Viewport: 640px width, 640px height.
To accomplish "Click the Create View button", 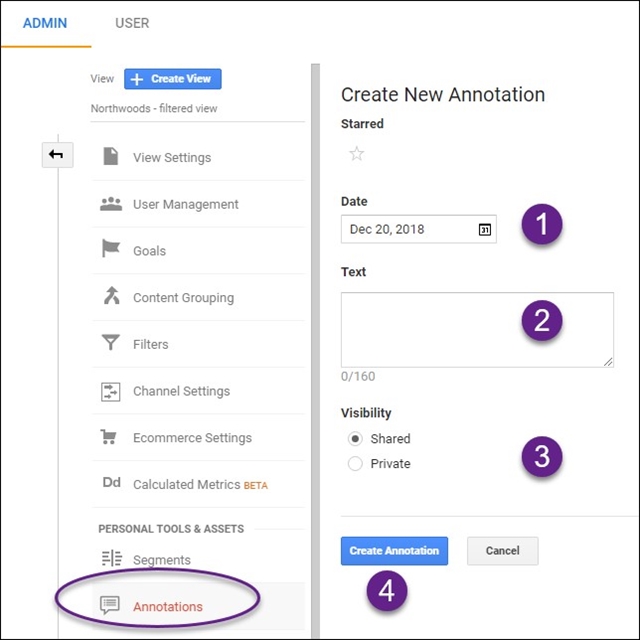I will [x=173, y=79].
